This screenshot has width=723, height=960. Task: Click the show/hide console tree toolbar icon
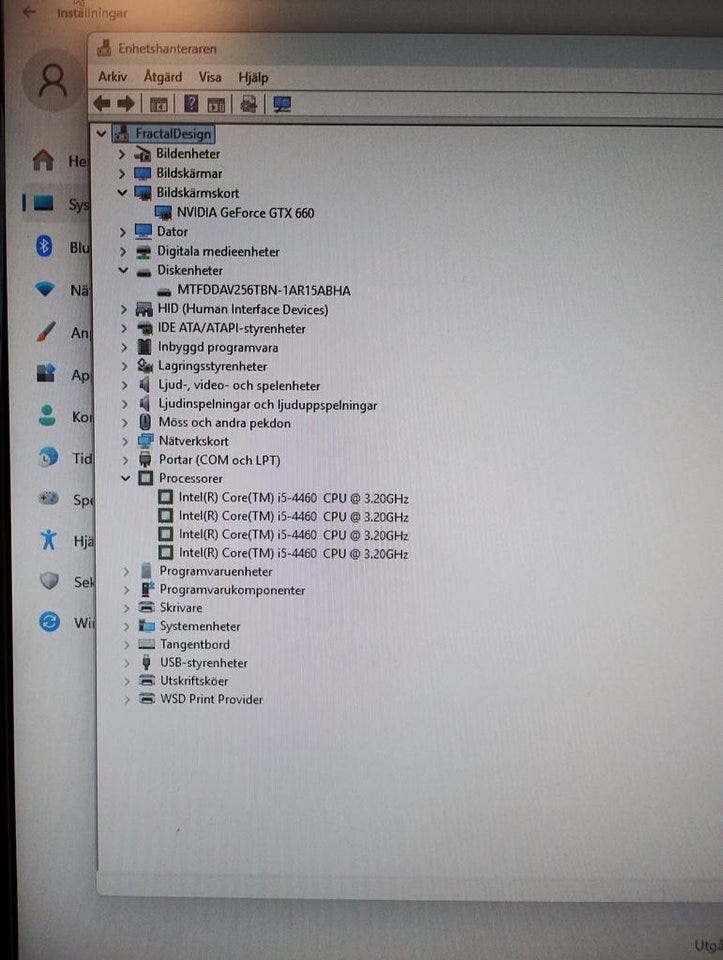pos(159,105)
